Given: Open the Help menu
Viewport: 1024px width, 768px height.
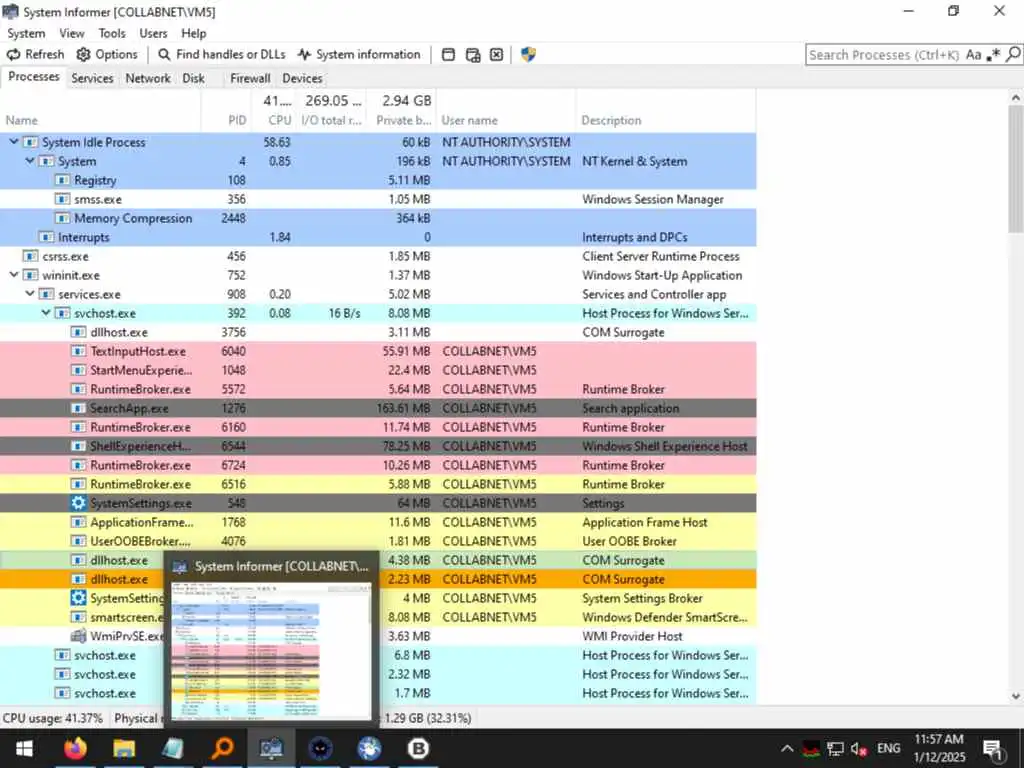Looking at the screenshot, I should pyautogui.click(x=193, y=33).
